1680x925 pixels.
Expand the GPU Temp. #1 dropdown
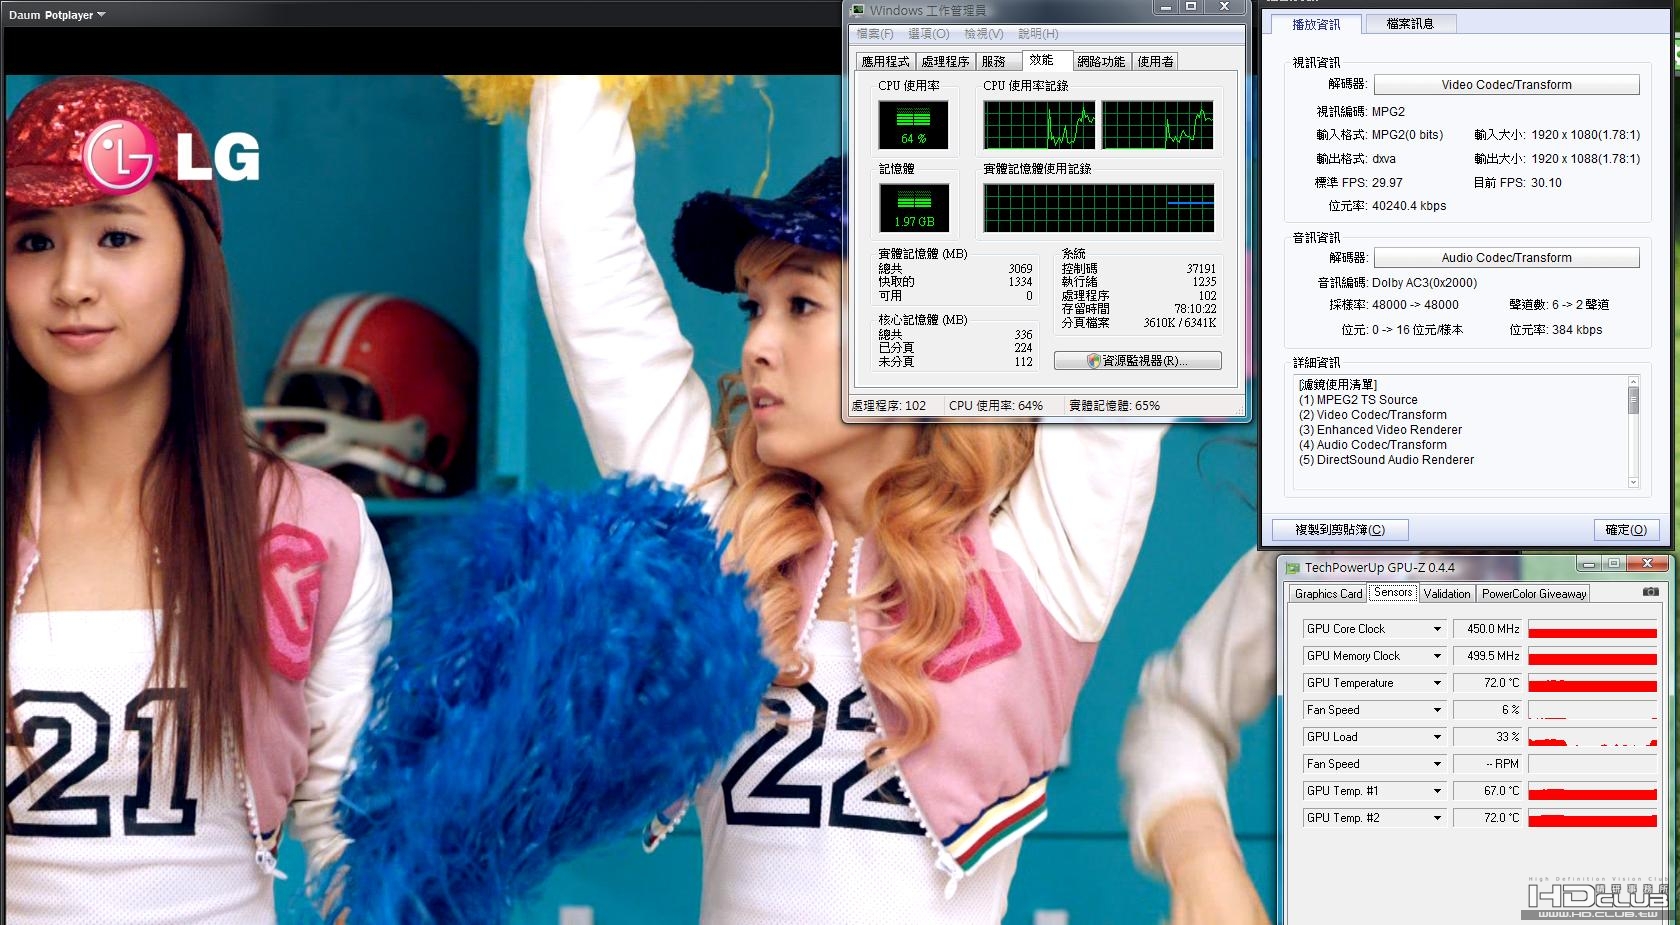click(1437, 791)
